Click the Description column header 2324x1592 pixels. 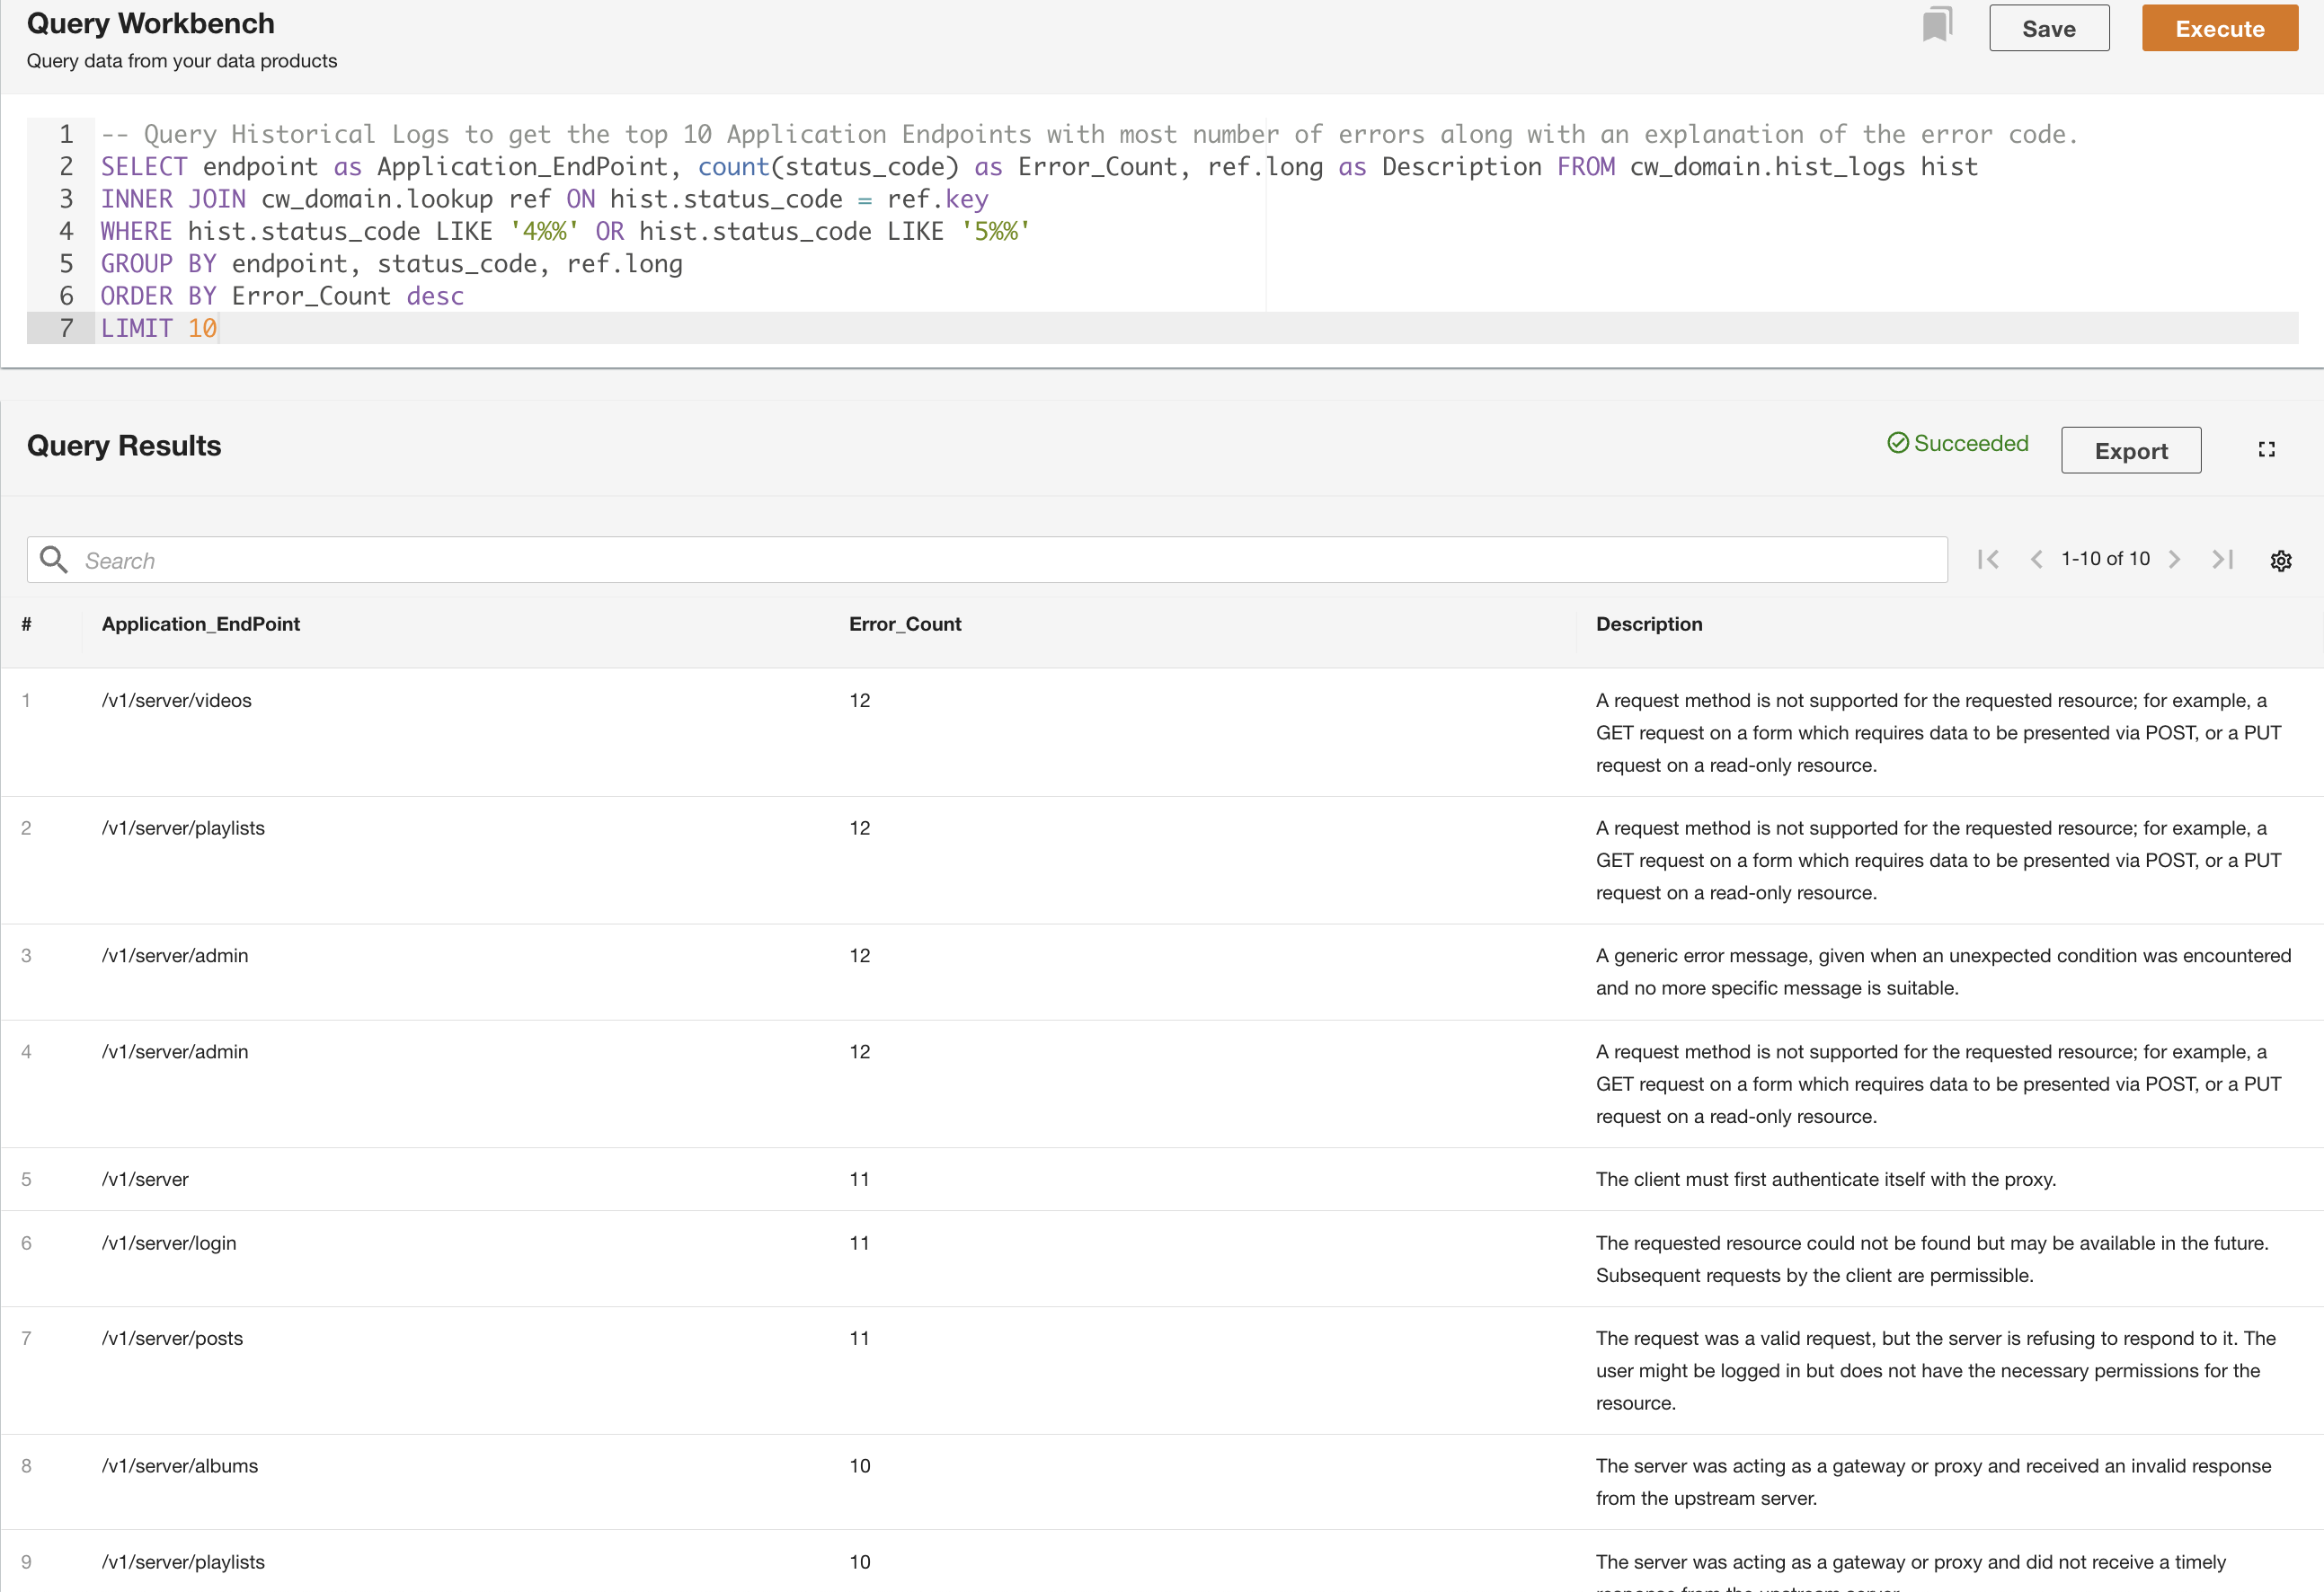[x=1648, y=624]
